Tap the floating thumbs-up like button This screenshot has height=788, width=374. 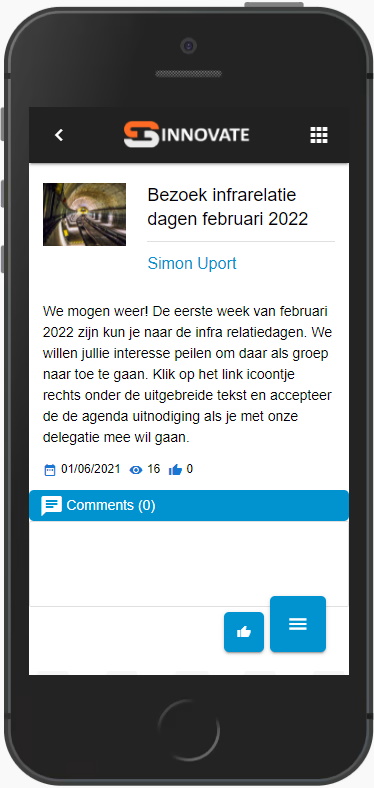click(x=244, y=632)
